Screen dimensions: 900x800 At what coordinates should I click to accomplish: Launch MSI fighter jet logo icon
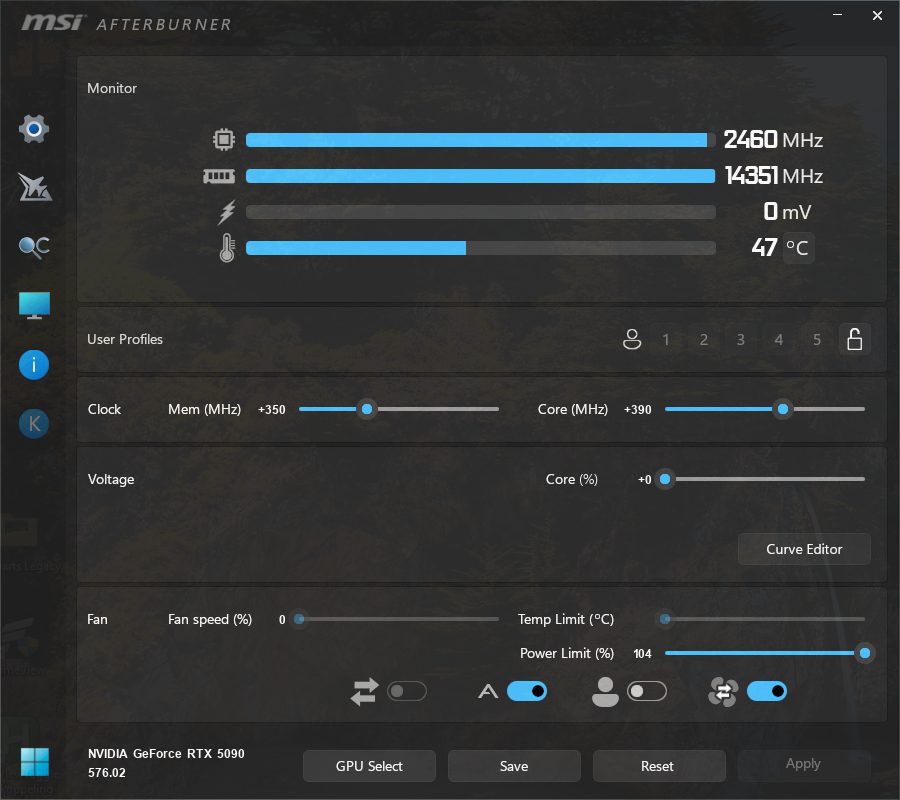click(x=34, y=187)
